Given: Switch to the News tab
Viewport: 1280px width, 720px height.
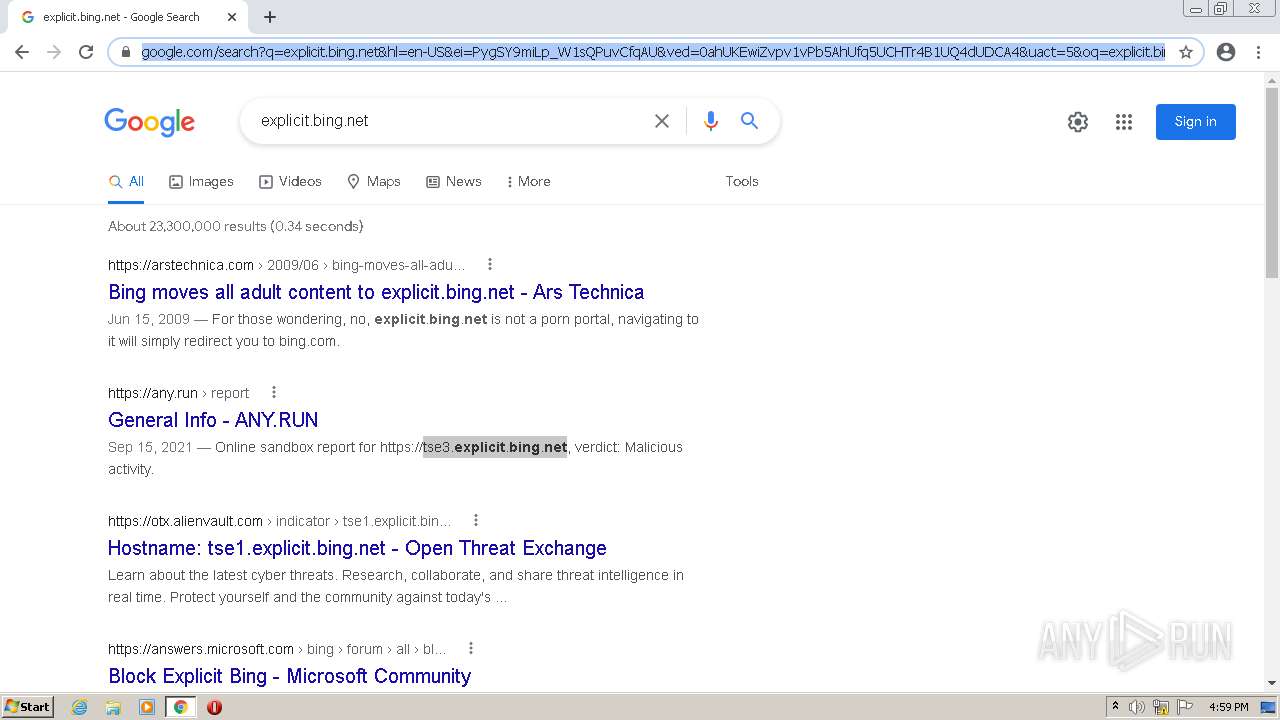Looking at the screenshot, I should click(x=454, y=182).
